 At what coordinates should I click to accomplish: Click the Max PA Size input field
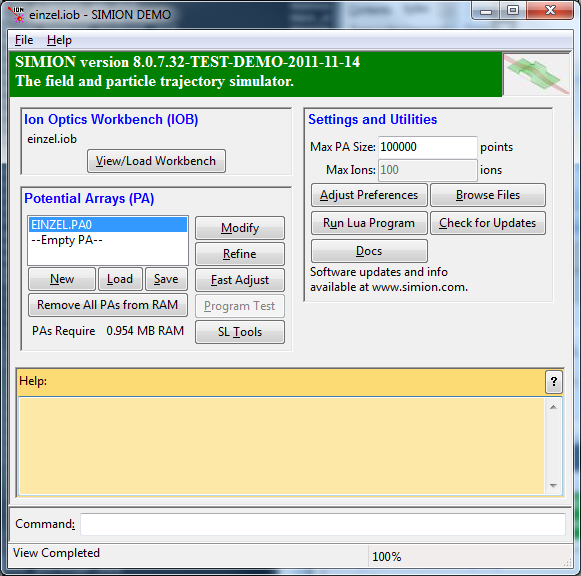(x=428, y=147)
